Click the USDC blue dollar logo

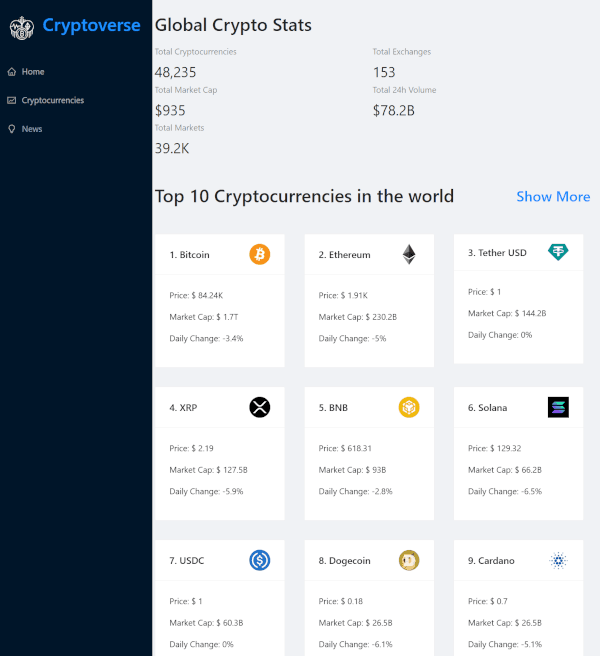pyautogui.click(x=259, y=560)
